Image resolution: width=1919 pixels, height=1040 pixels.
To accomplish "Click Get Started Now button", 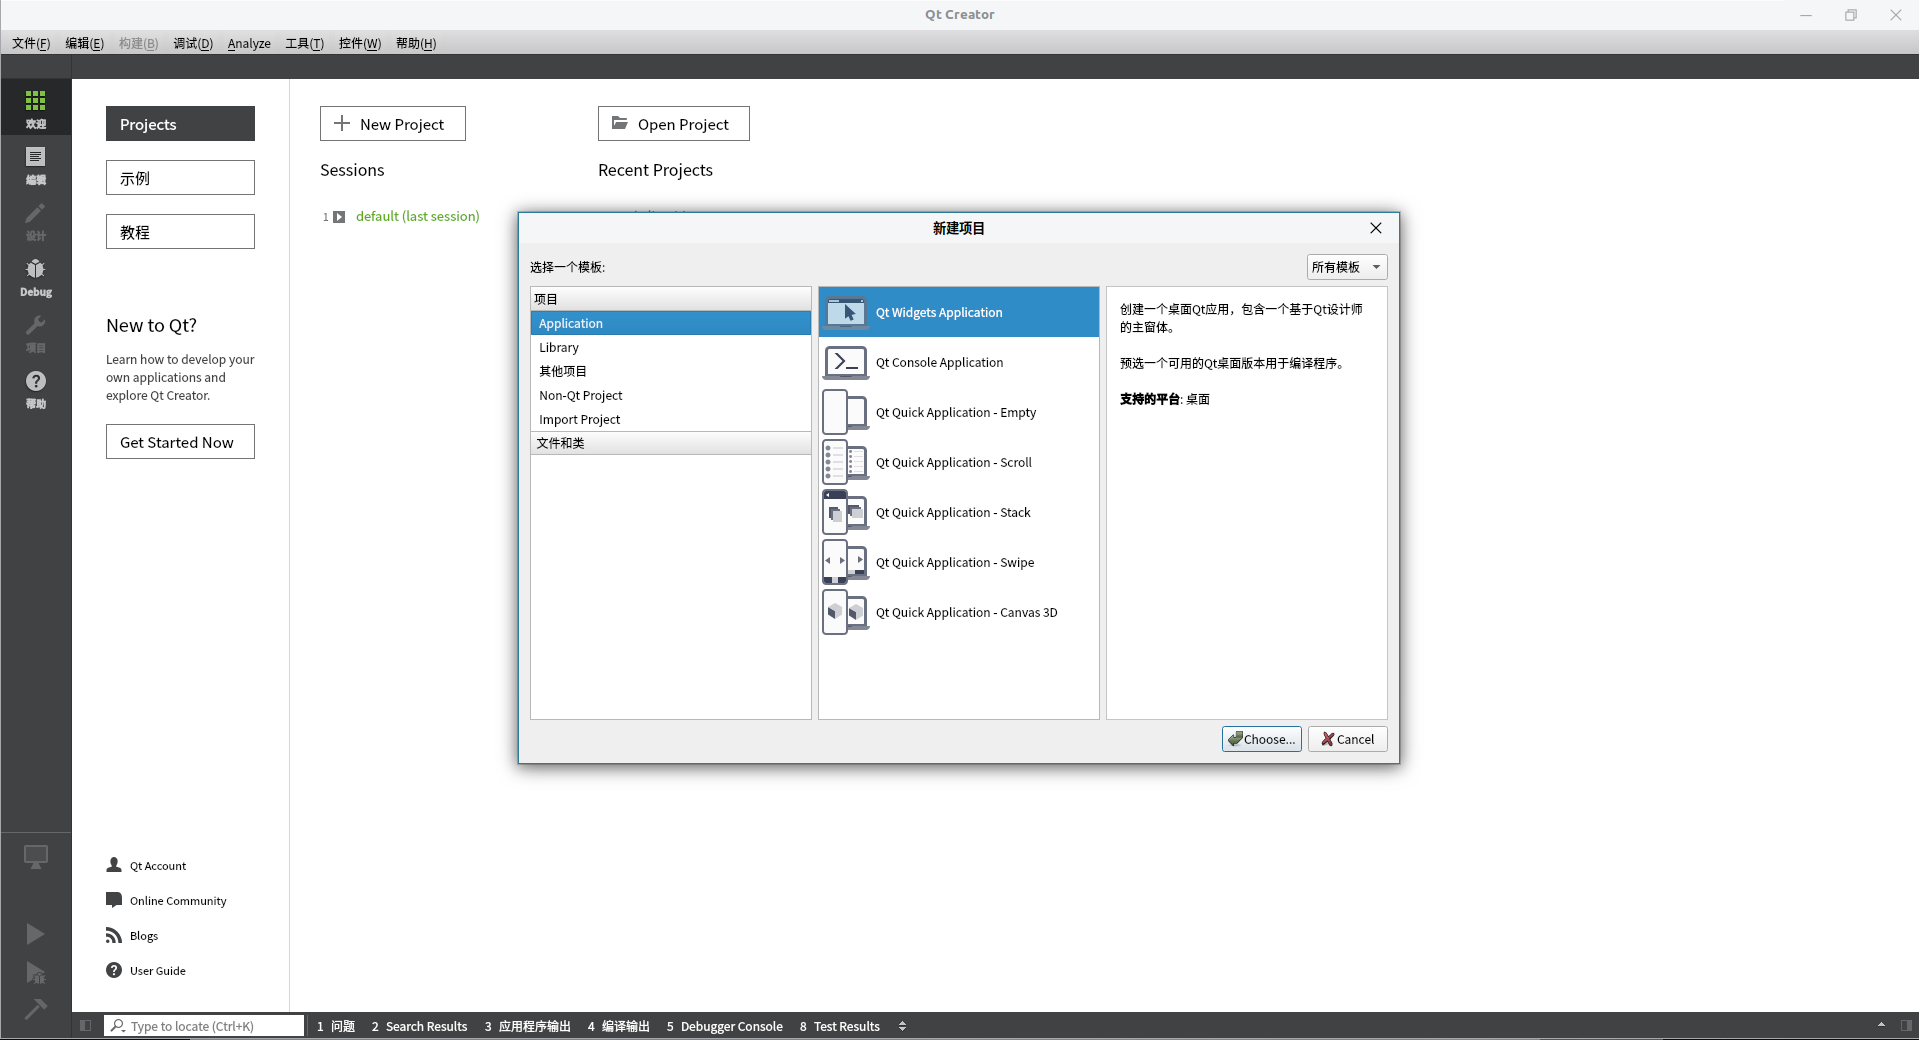I will pyautogui.click(x=180, y=442).
